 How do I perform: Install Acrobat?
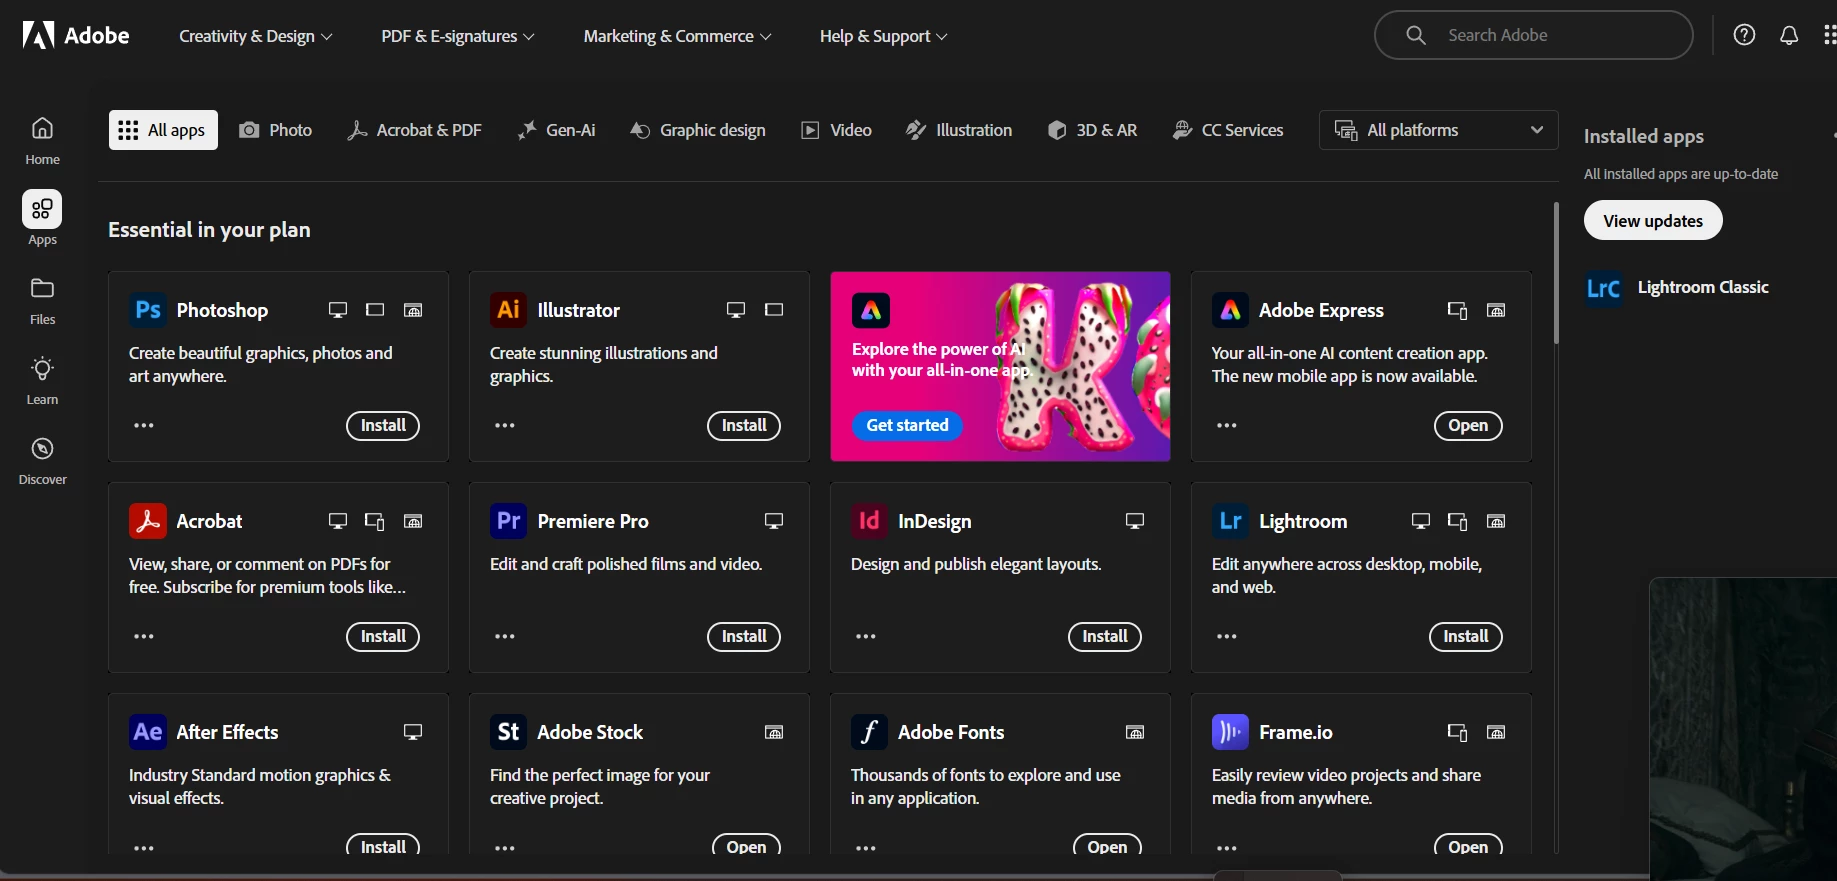coord(383,637)
